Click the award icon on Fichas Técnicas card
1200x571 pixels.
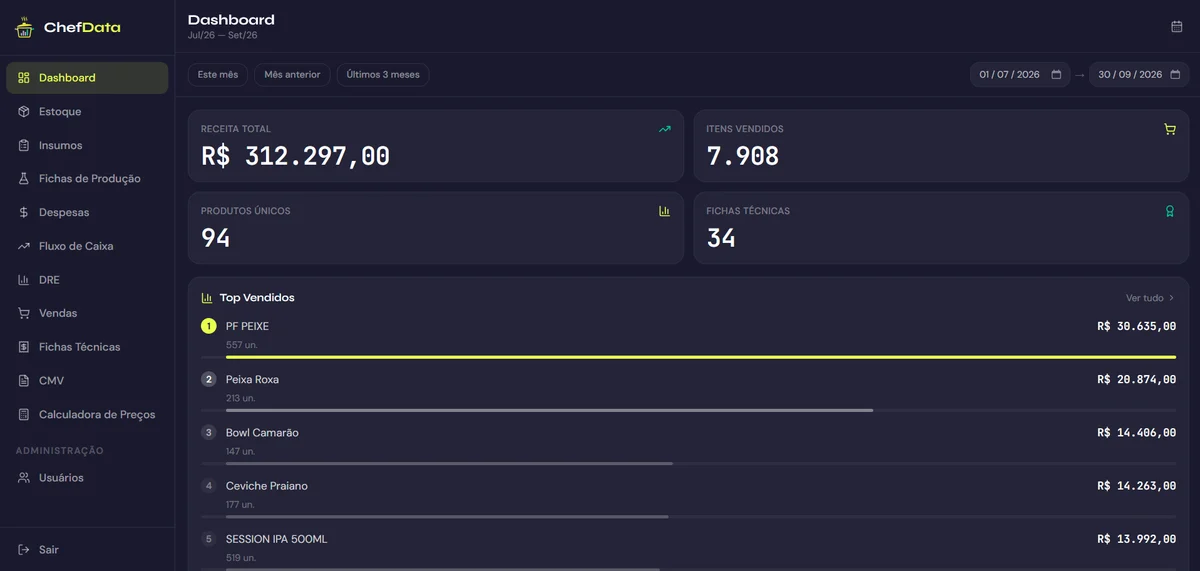tap(1170, 211)
